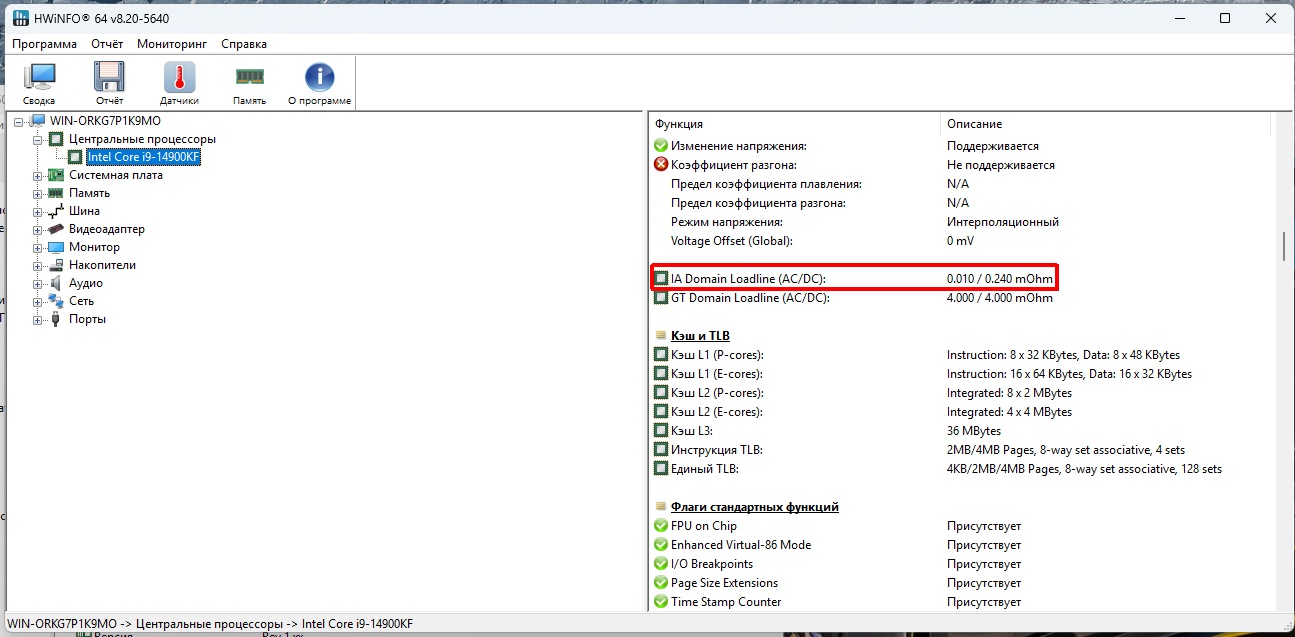The image size is (1295, 637).
Task: Click the computer icon beside WIN-ORKG7P1K9MO
Action: tap(38, 121)
